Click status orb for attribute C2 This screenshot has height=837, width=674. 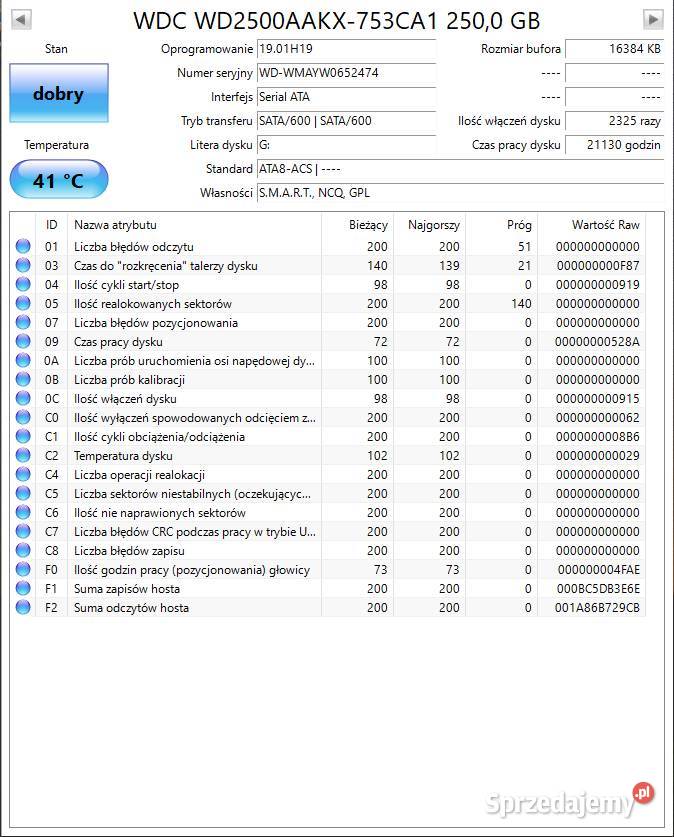pyautogui.click(x=23, y=455)
